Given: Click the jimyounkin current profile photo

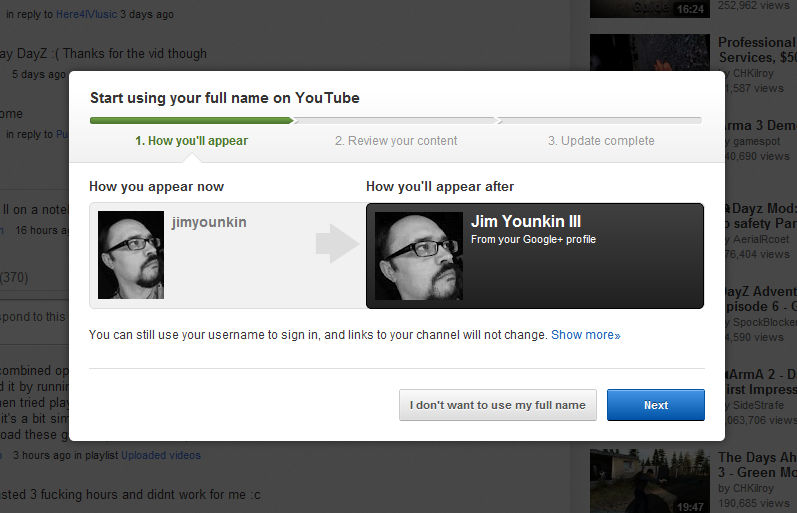Looking at the screenshot, I should pyautogui.click(x=131, y=255).
